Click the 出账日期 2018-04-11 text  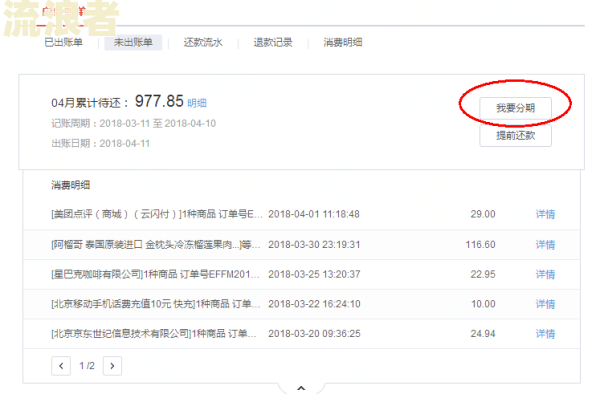click(100, 143)
